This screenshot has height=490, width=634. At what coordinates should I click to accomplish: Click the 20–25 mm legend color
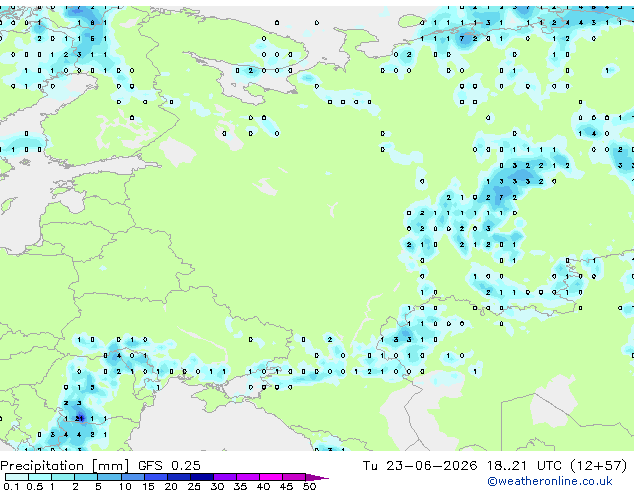pos(179,477)
